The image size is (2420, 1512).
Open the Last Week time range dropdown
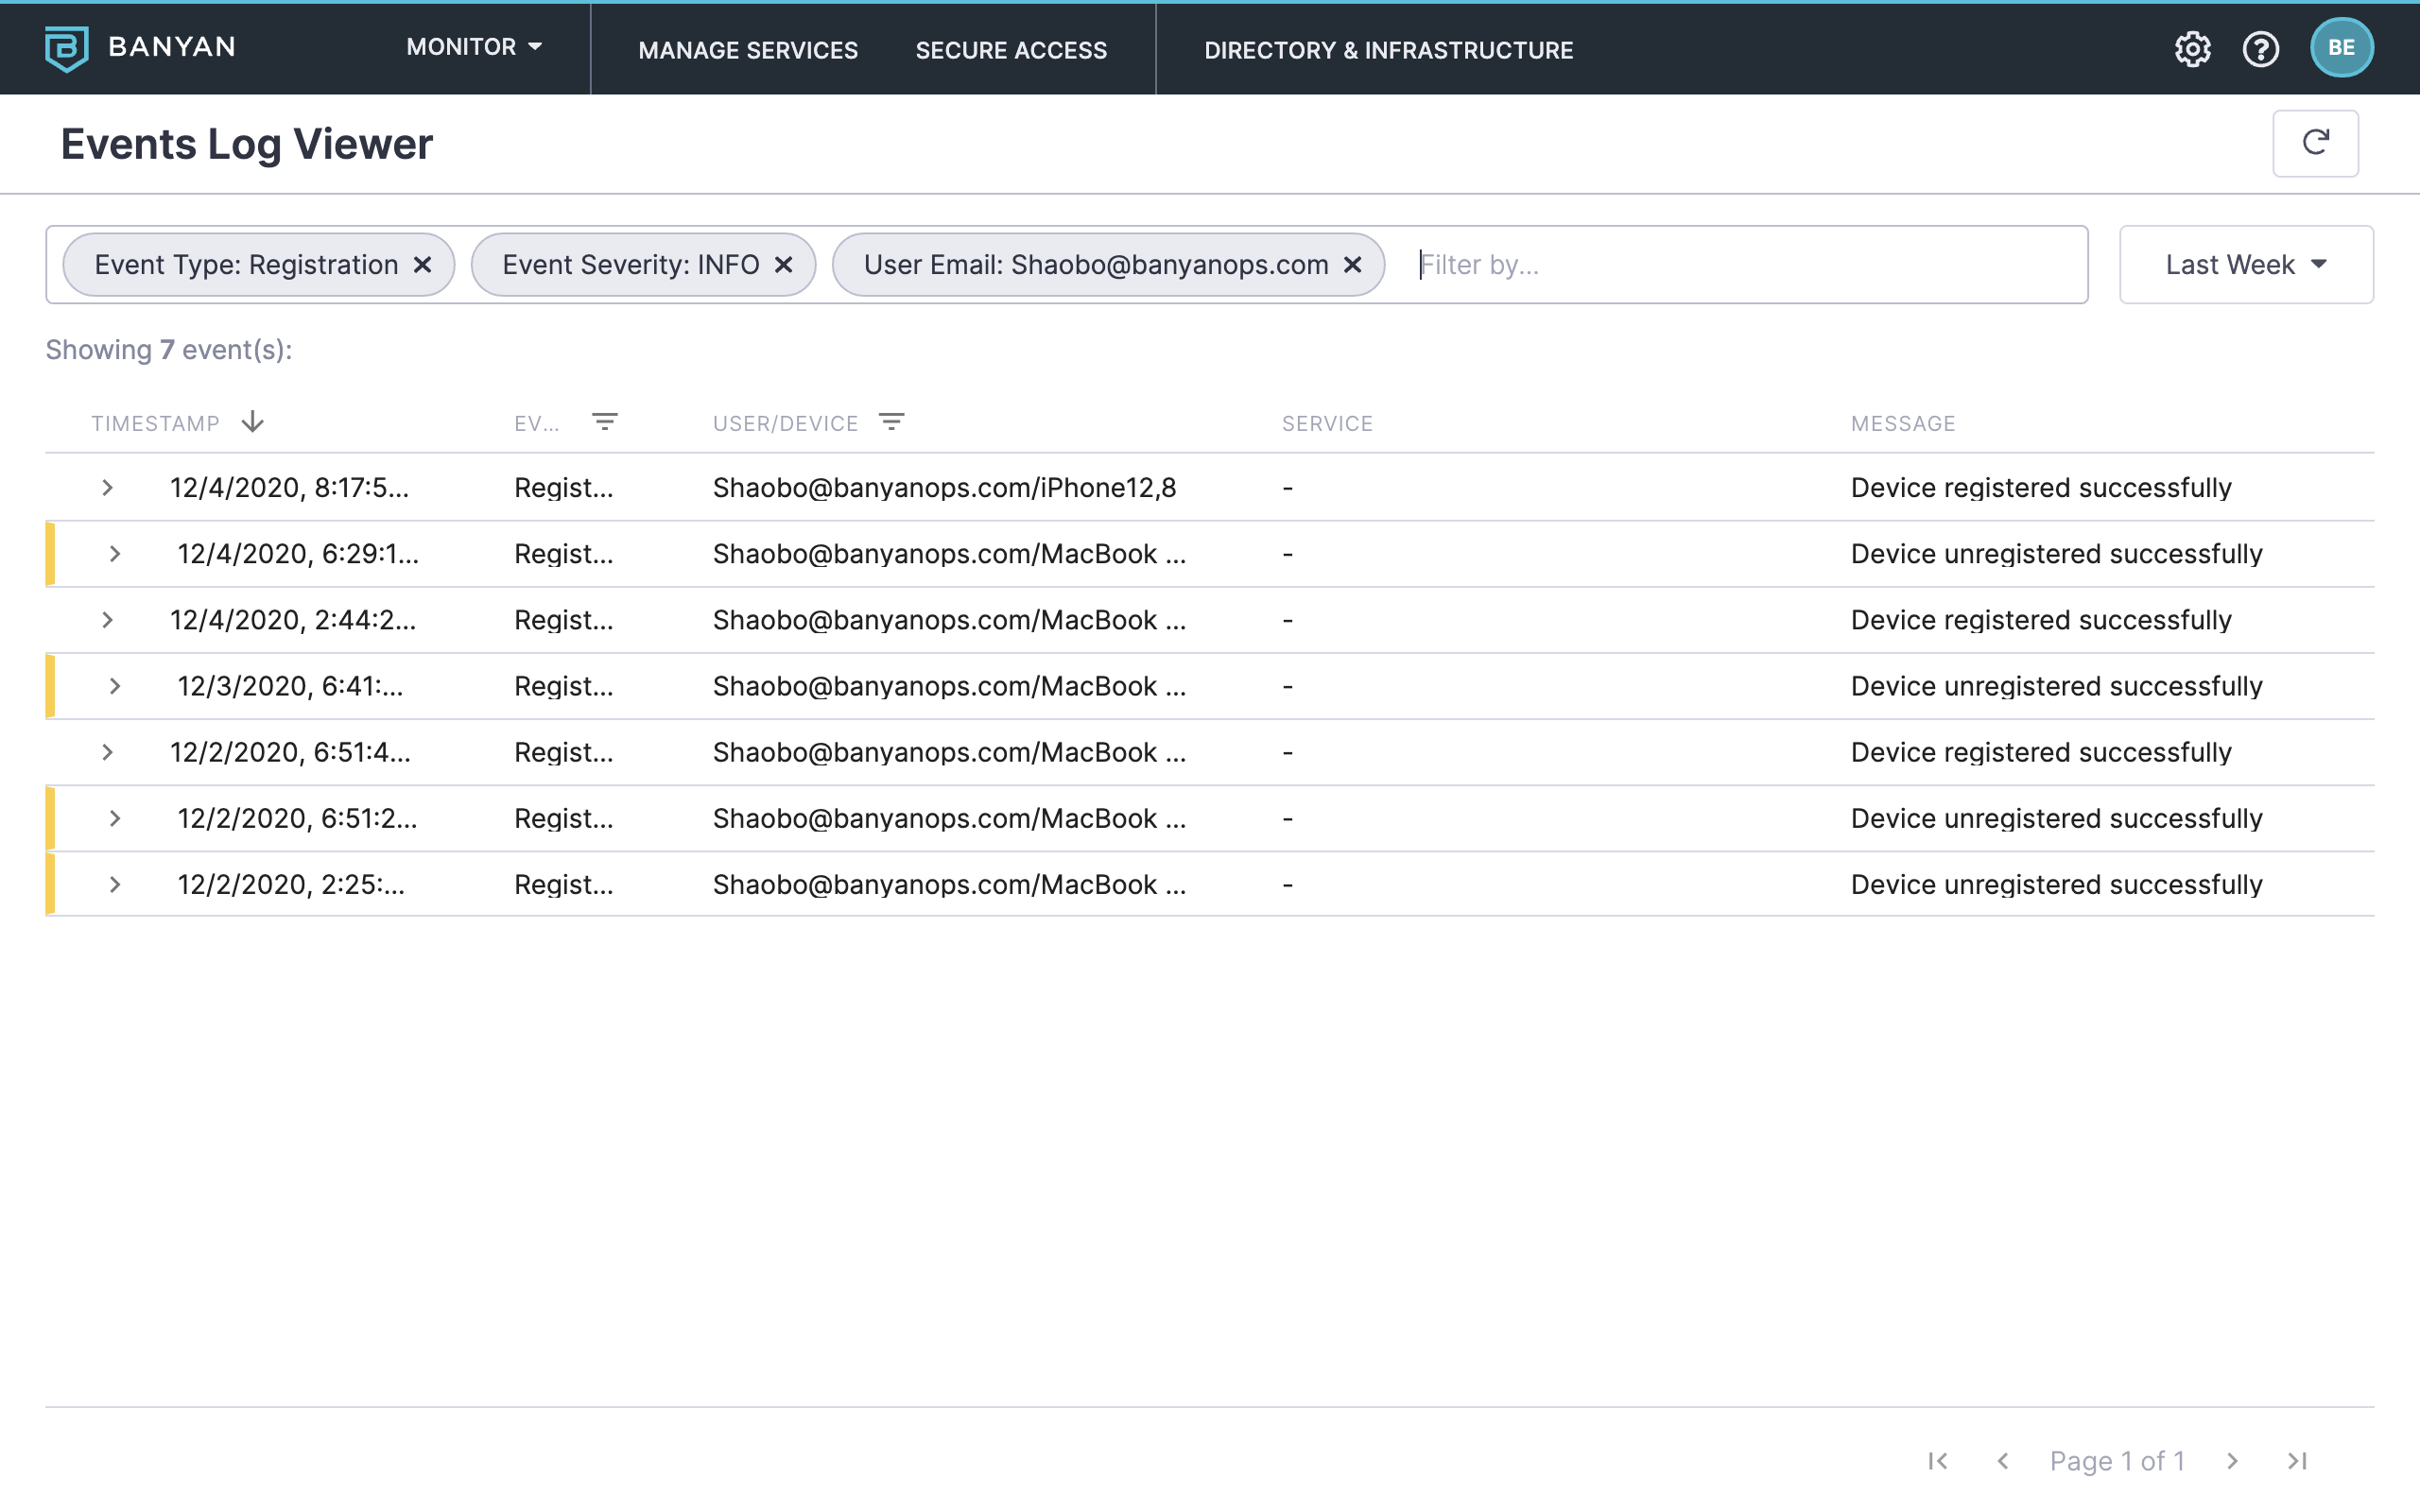[2246, 265]
